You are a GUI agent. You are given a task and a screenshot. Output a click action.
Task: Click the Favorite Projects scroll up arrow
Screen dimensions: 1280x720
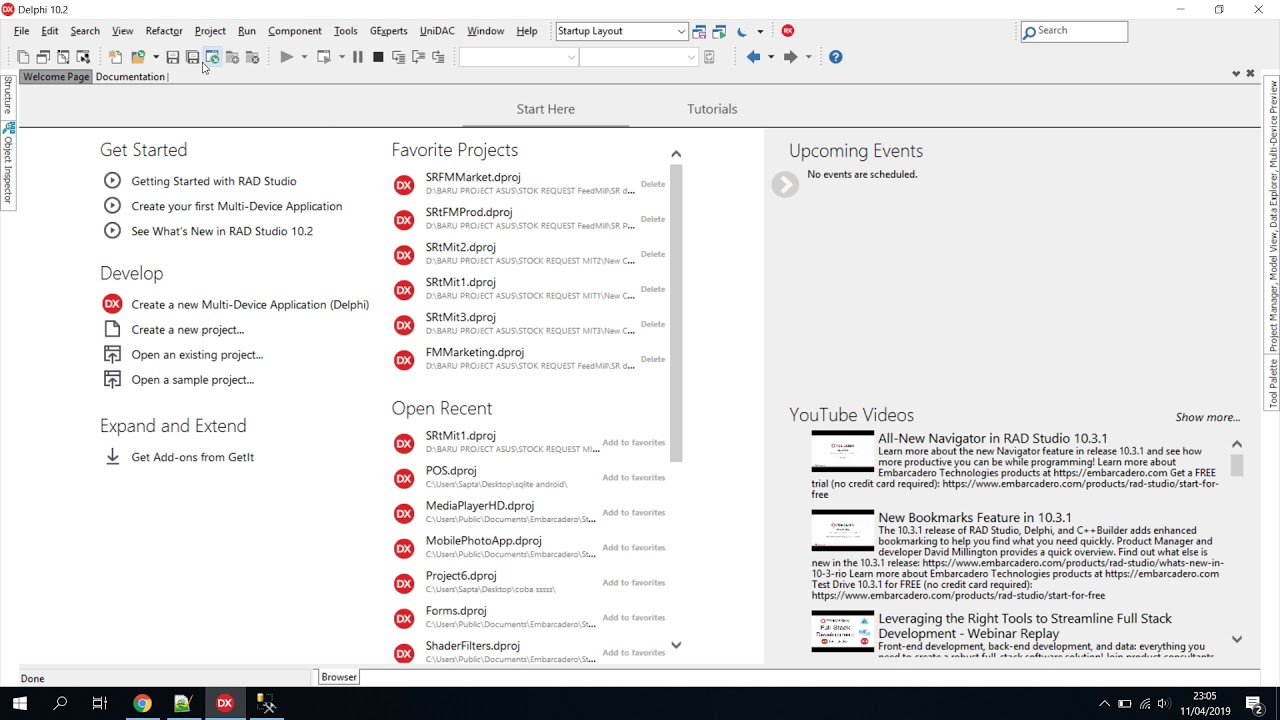pyautogui.click(x=676, y=154)
